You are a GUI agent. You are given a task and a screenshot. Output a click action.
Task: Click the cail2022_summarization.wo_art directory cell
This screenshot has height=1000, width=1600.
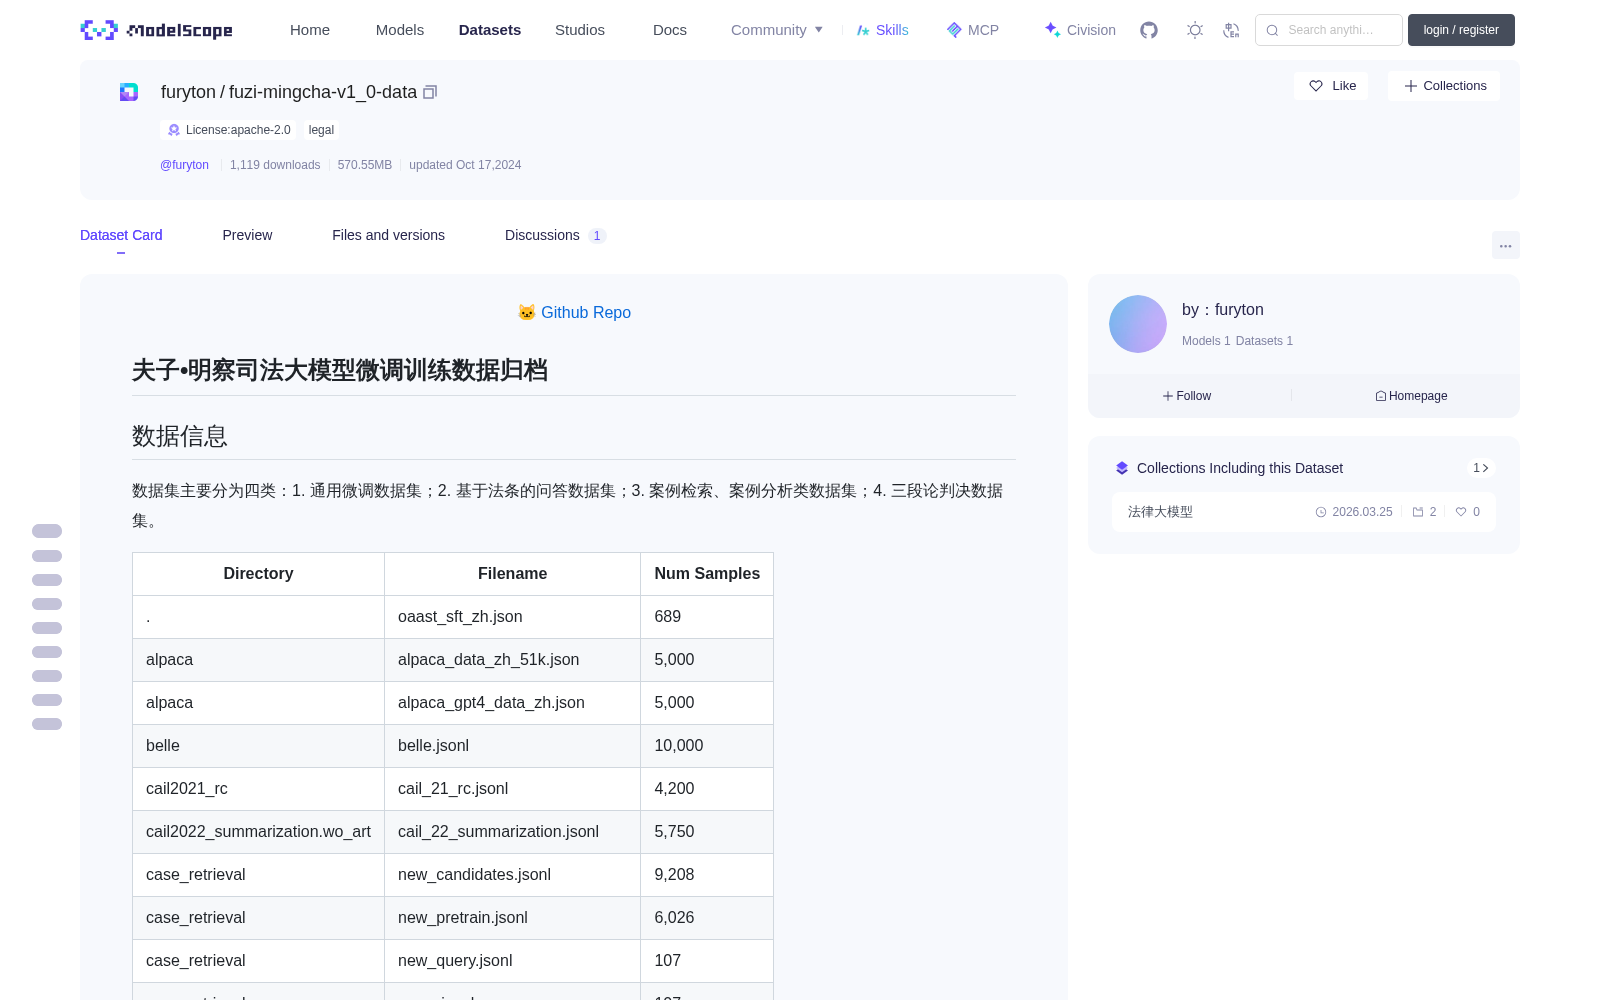(x=258, y=832)
